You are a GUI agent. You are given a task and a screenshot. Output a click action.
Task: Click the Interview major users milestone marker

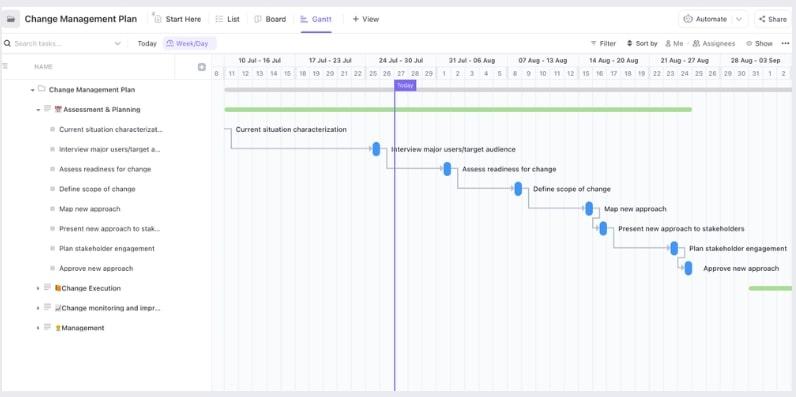tap(376, 149)
